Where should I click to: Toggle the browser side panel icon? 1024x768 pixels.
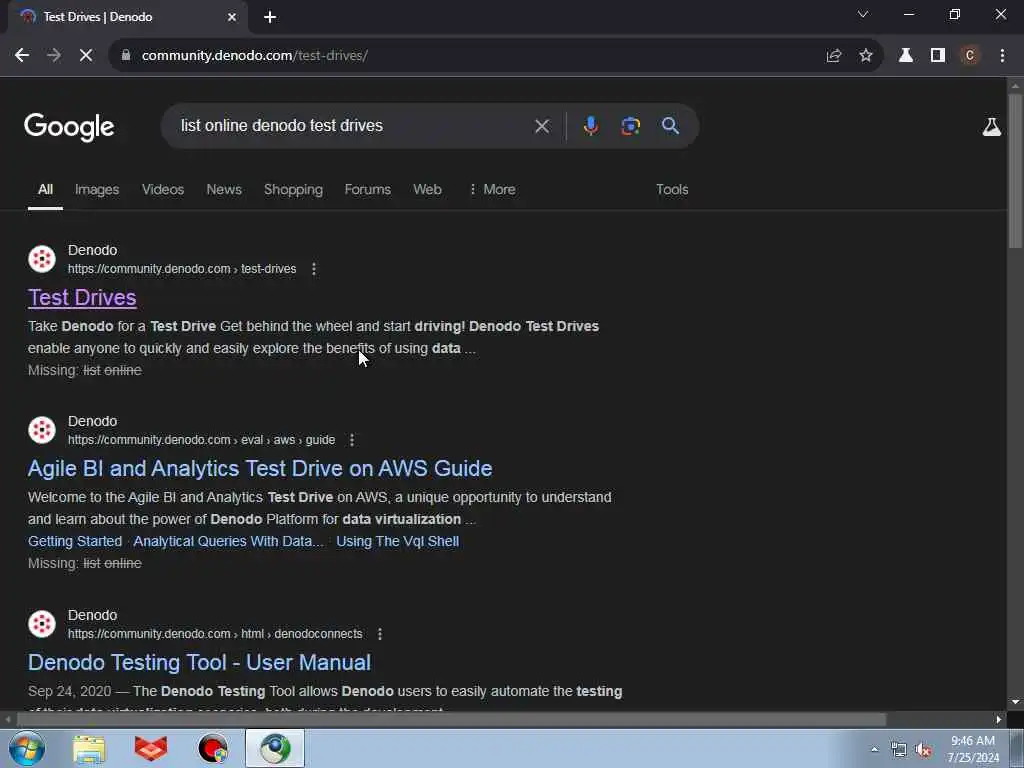click(x=938, y=56)
